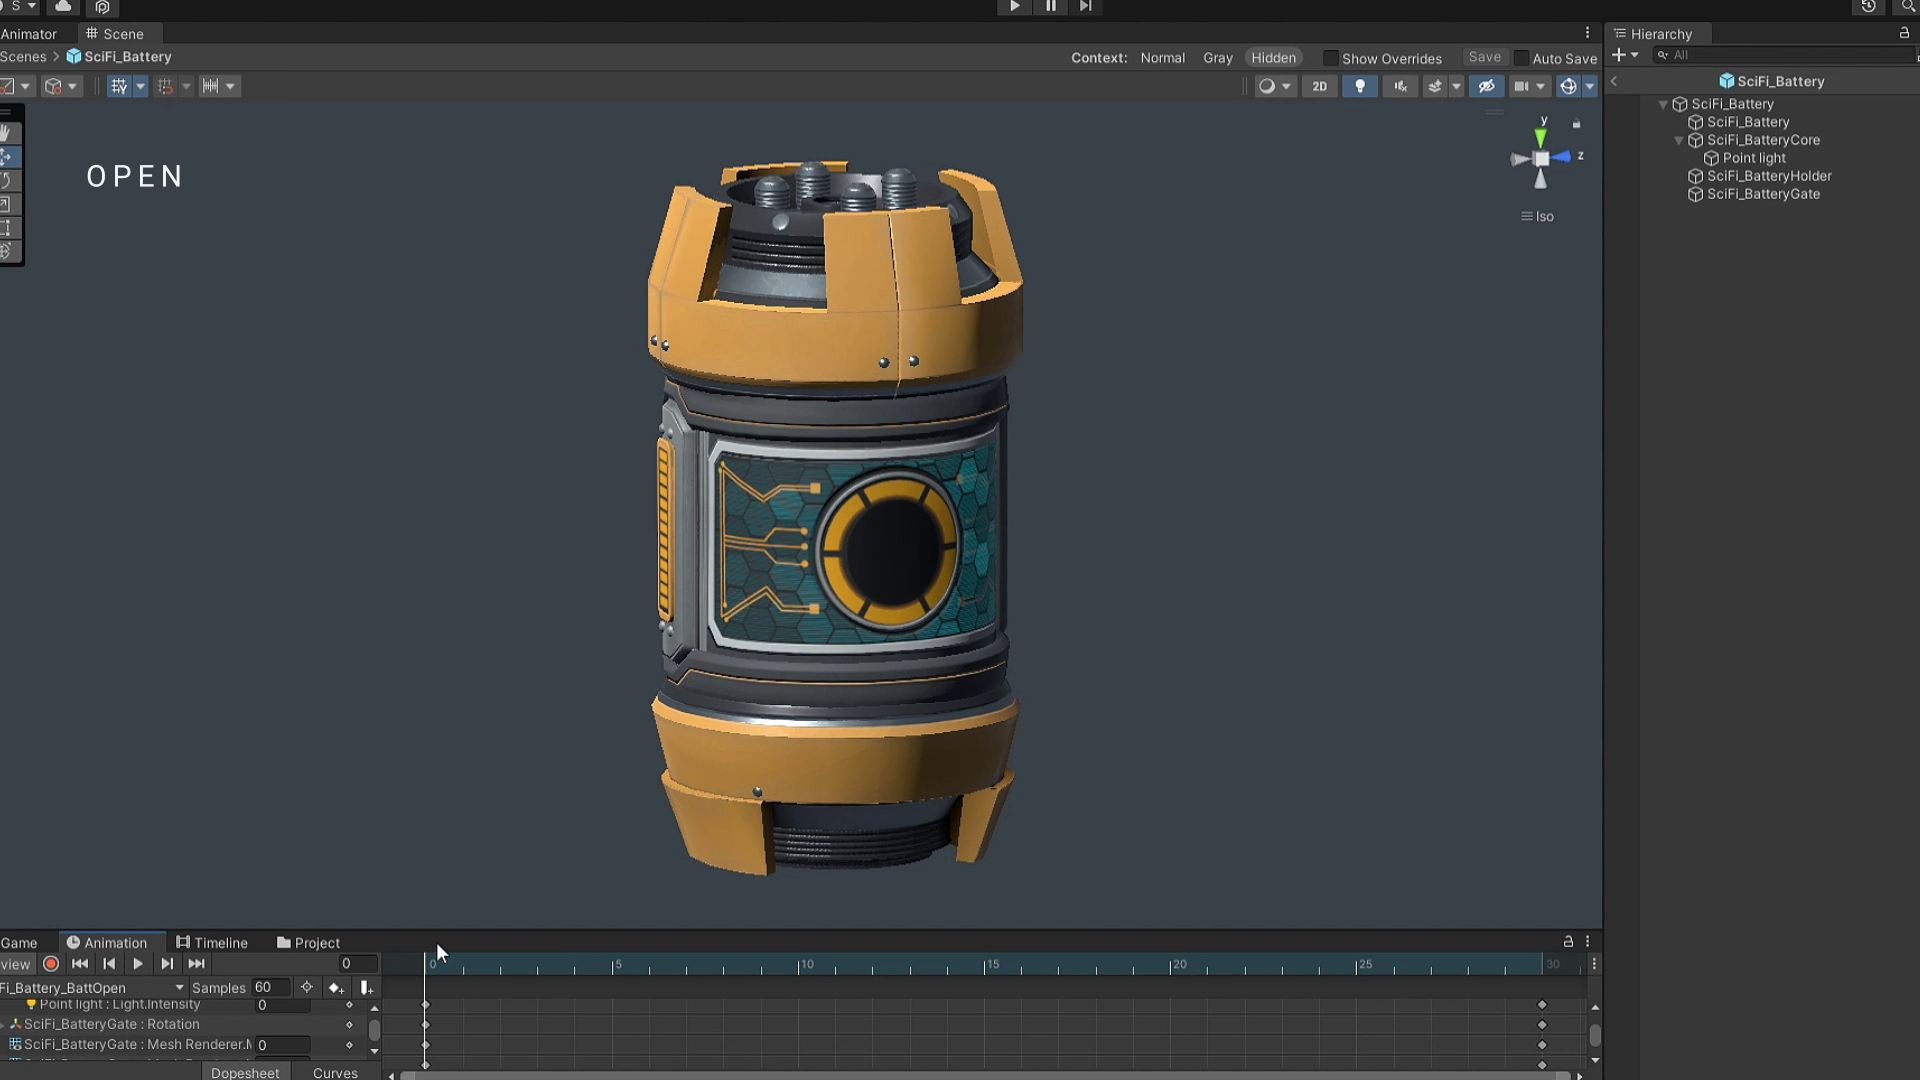Toggle gizmos sphere button
The image size is (1920, 1080).
1569,86
